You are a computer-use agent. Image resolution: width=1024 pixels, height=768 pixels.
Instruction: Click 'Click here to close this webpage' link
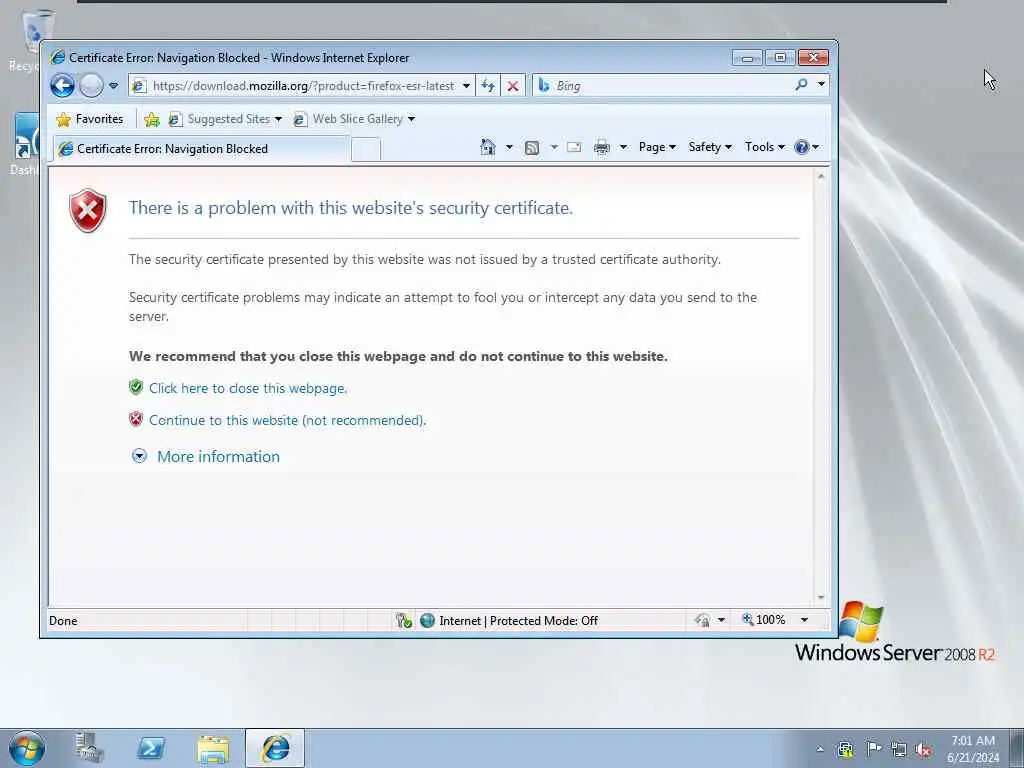pyautogui.click(x=248, y=388)
